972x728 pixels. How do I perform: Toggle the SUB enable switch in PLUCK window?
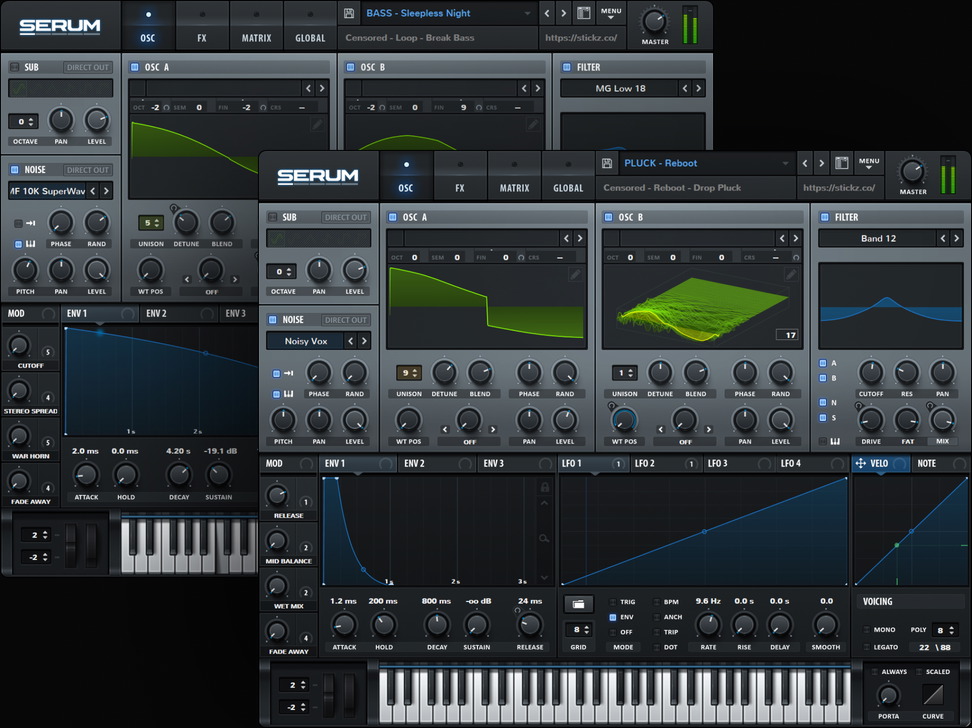(x=272, y=217)
